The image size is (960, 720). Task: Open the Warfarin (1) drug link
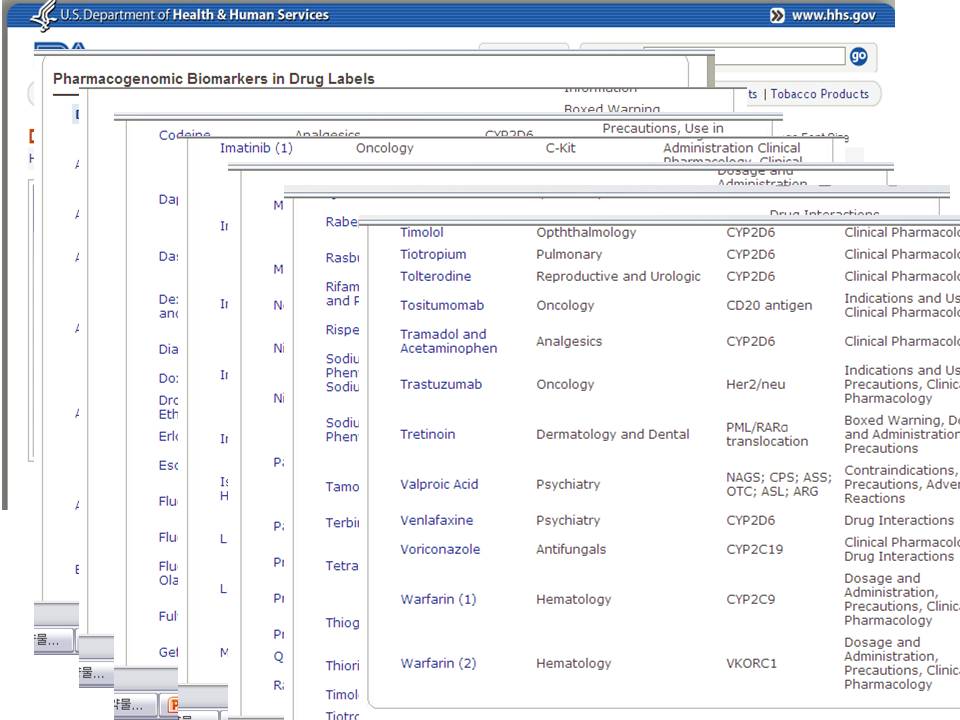tap(438, 599)
